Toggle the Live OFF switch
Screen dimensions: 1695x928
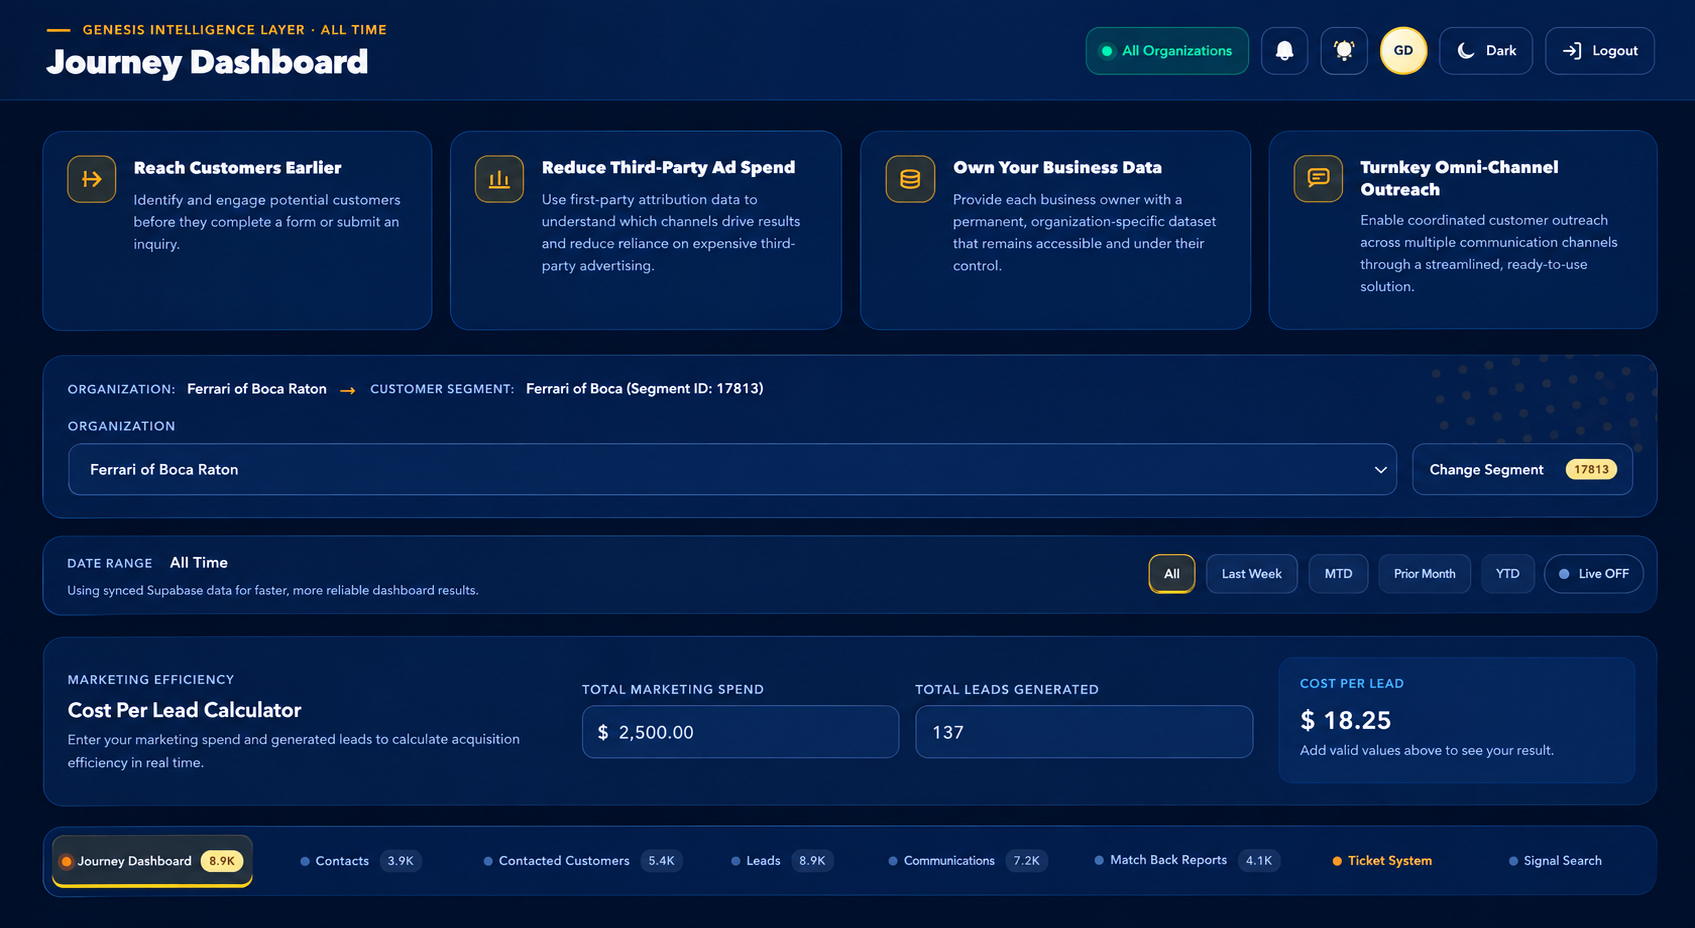(1593, 574)
